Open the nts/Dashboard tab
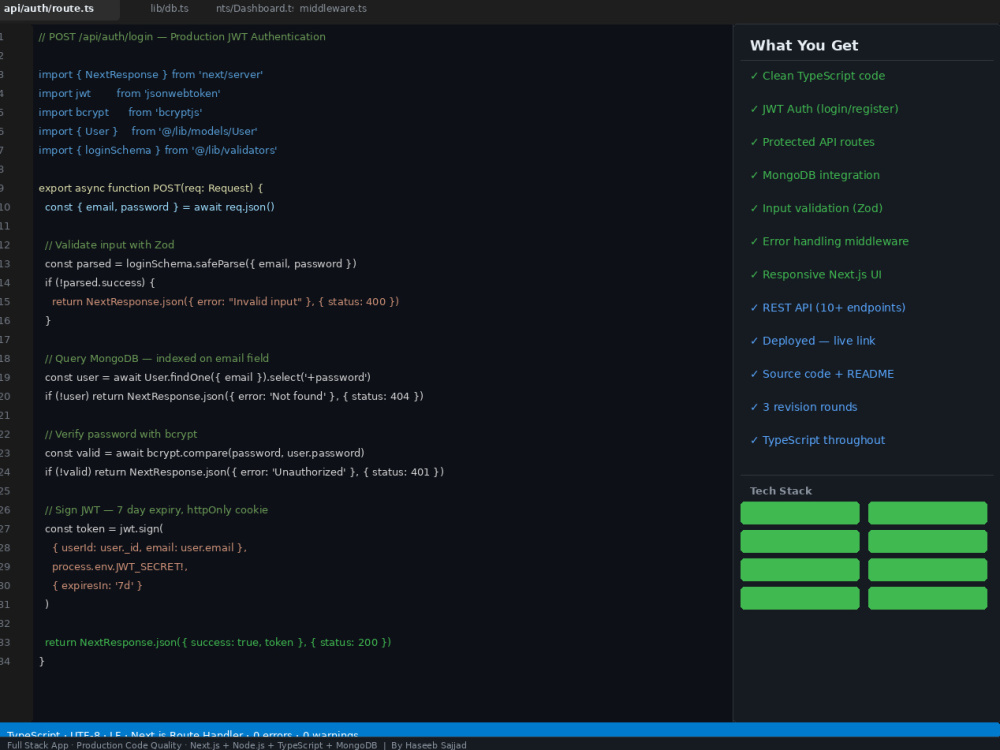Image resolution: width=1000 pixels, height=750 pixels. click(254, 8)
